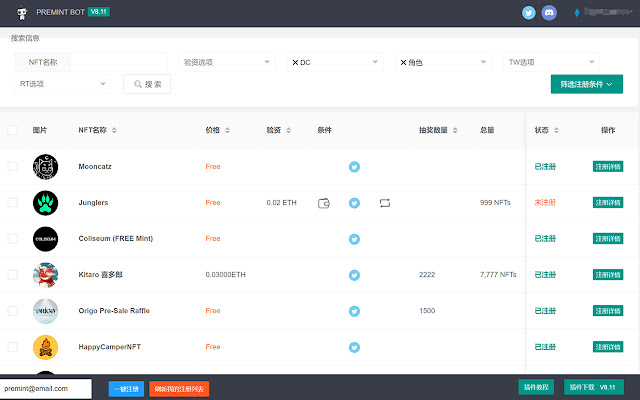Open the TW选项 dropdown
This screenshot has height=400, width=640.
(551, 62)
